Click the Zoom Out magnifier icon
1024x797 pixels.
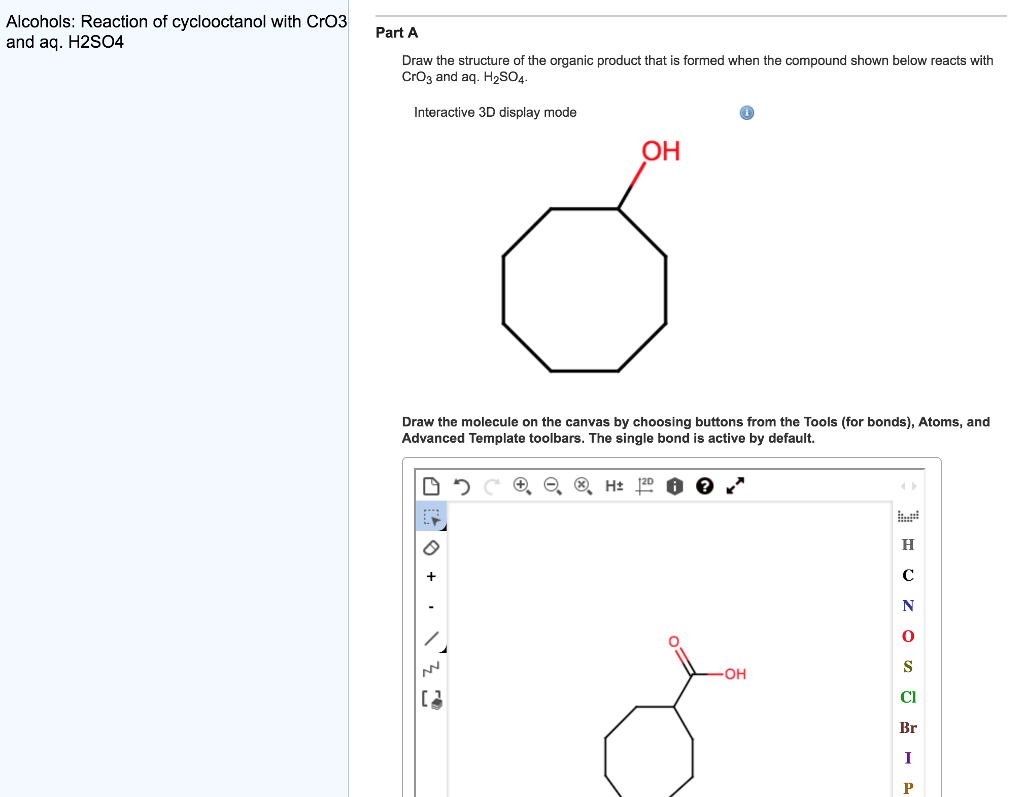click(550, 486)
